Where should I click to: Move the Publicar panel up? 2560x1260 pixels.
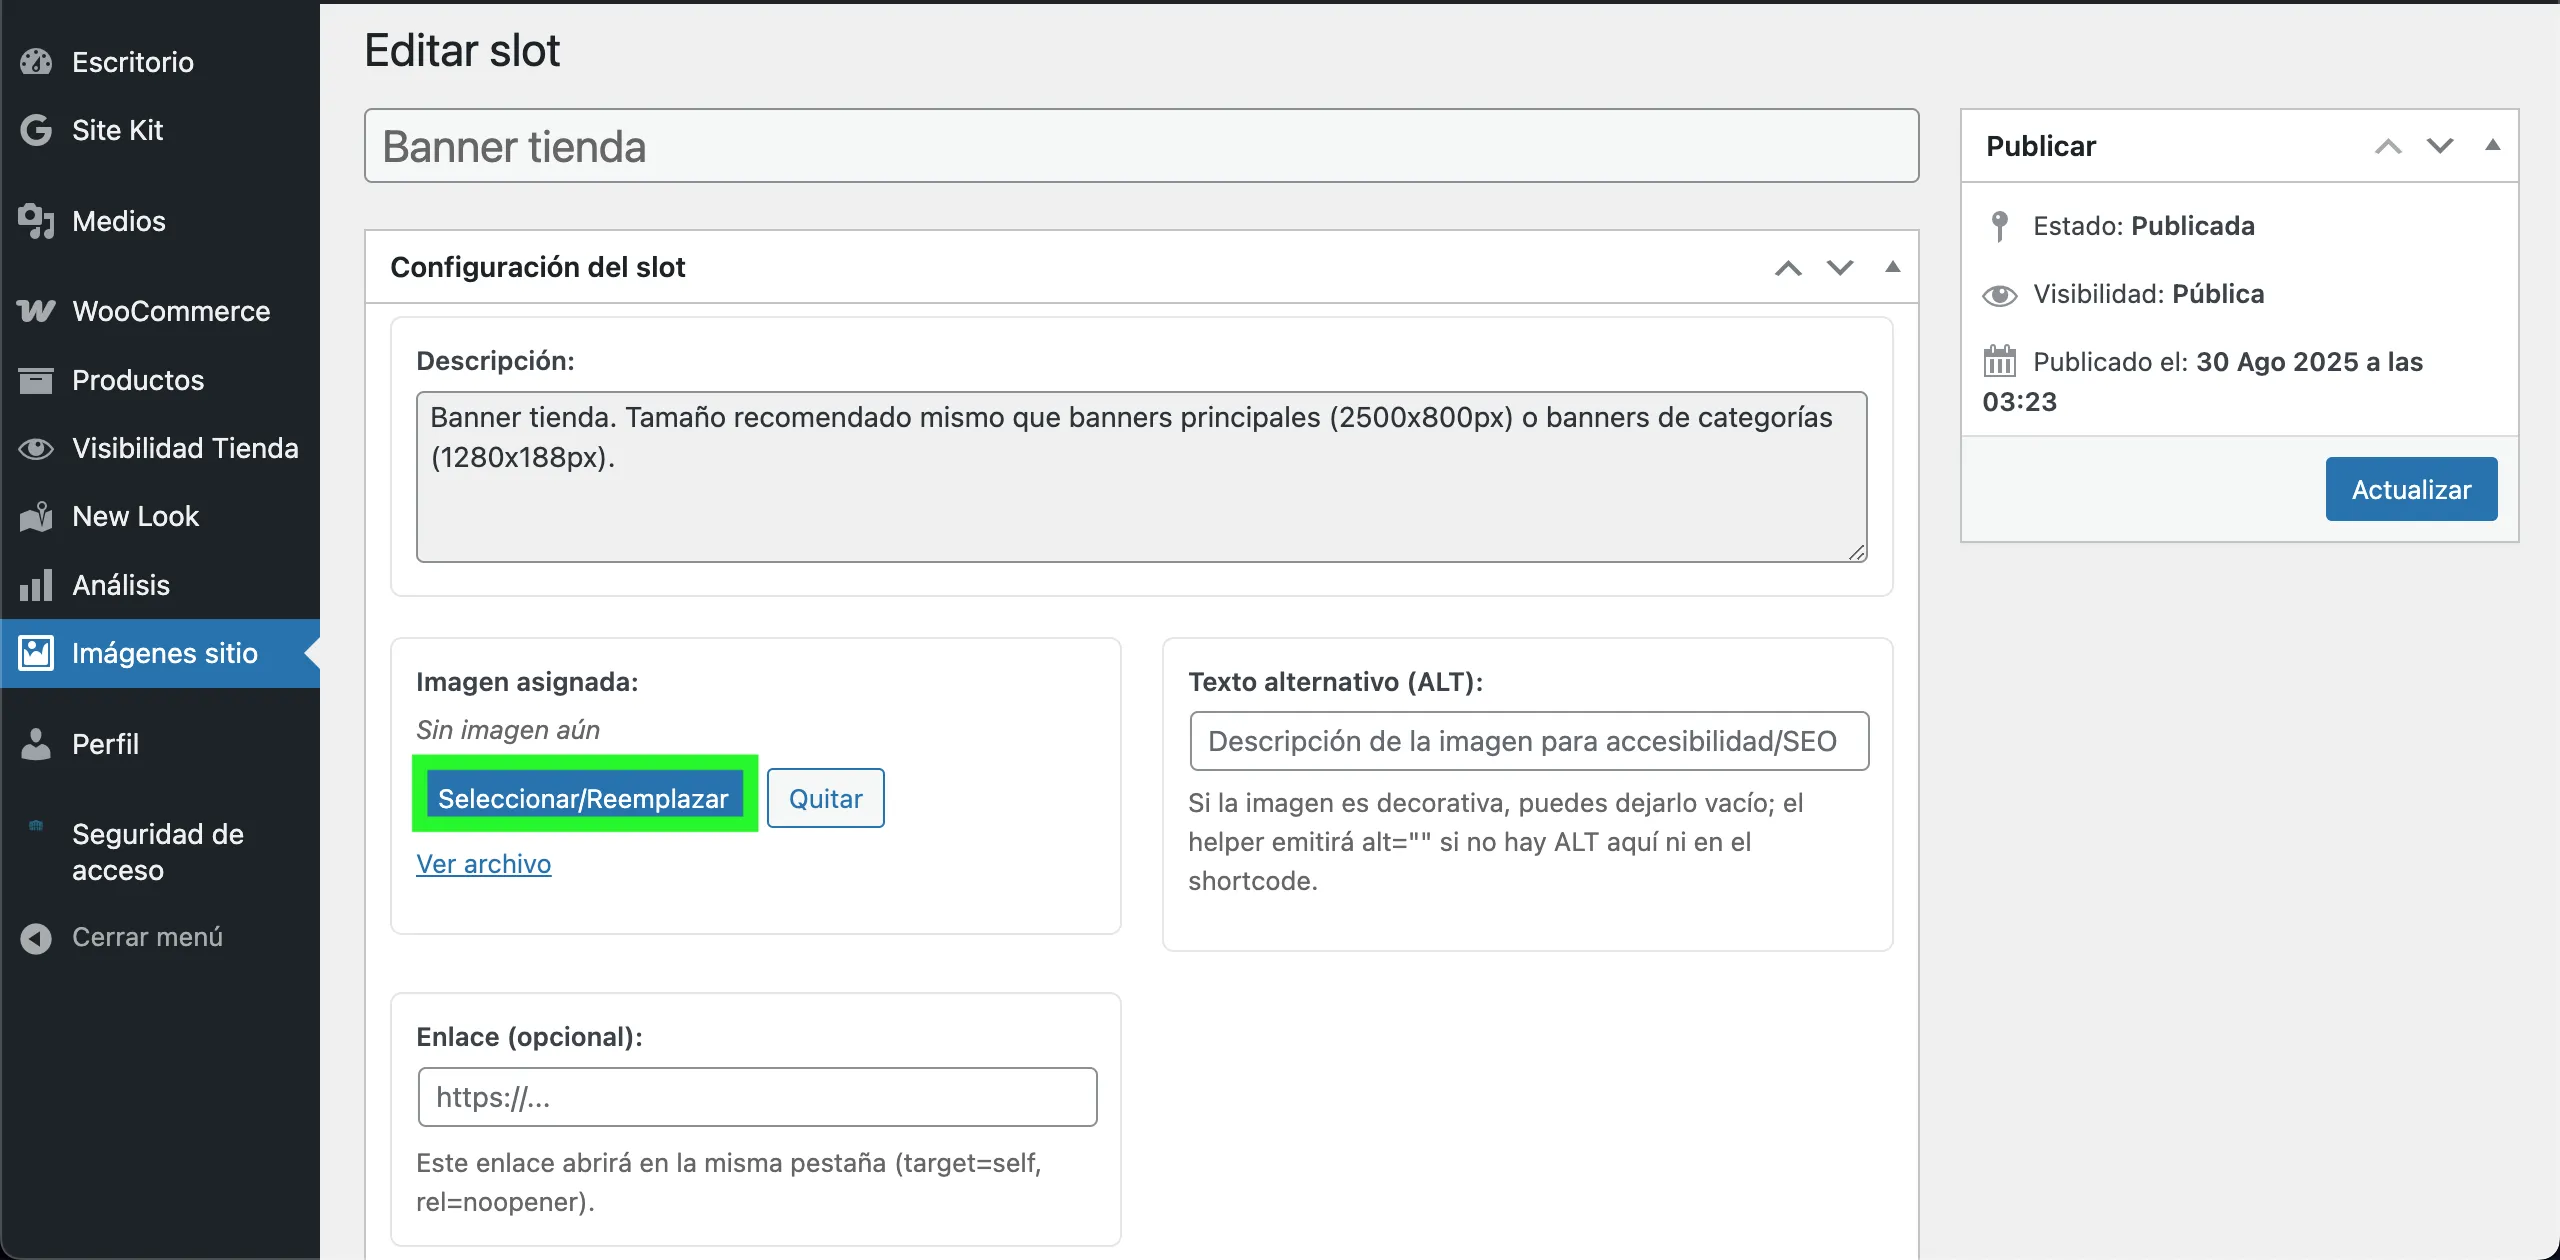(x=2388, y=146)
